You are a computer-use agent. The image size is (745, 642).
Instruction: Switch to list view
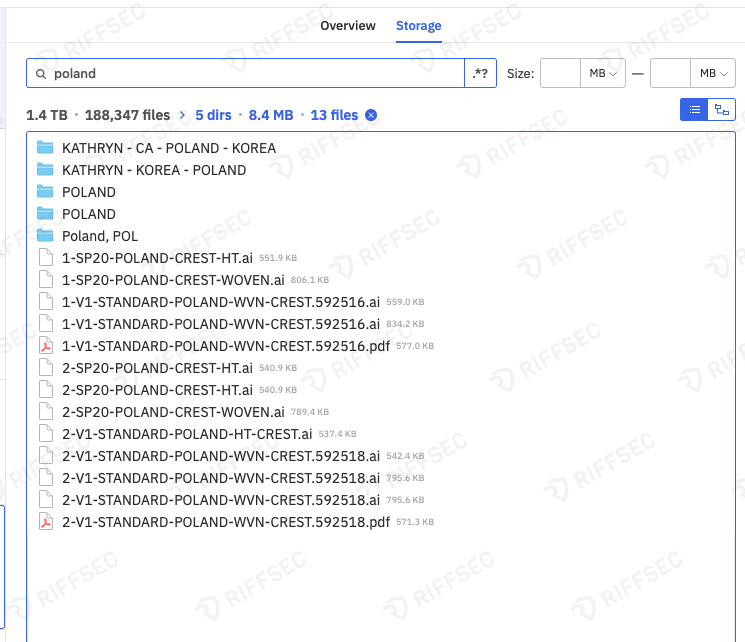(694, 110)
